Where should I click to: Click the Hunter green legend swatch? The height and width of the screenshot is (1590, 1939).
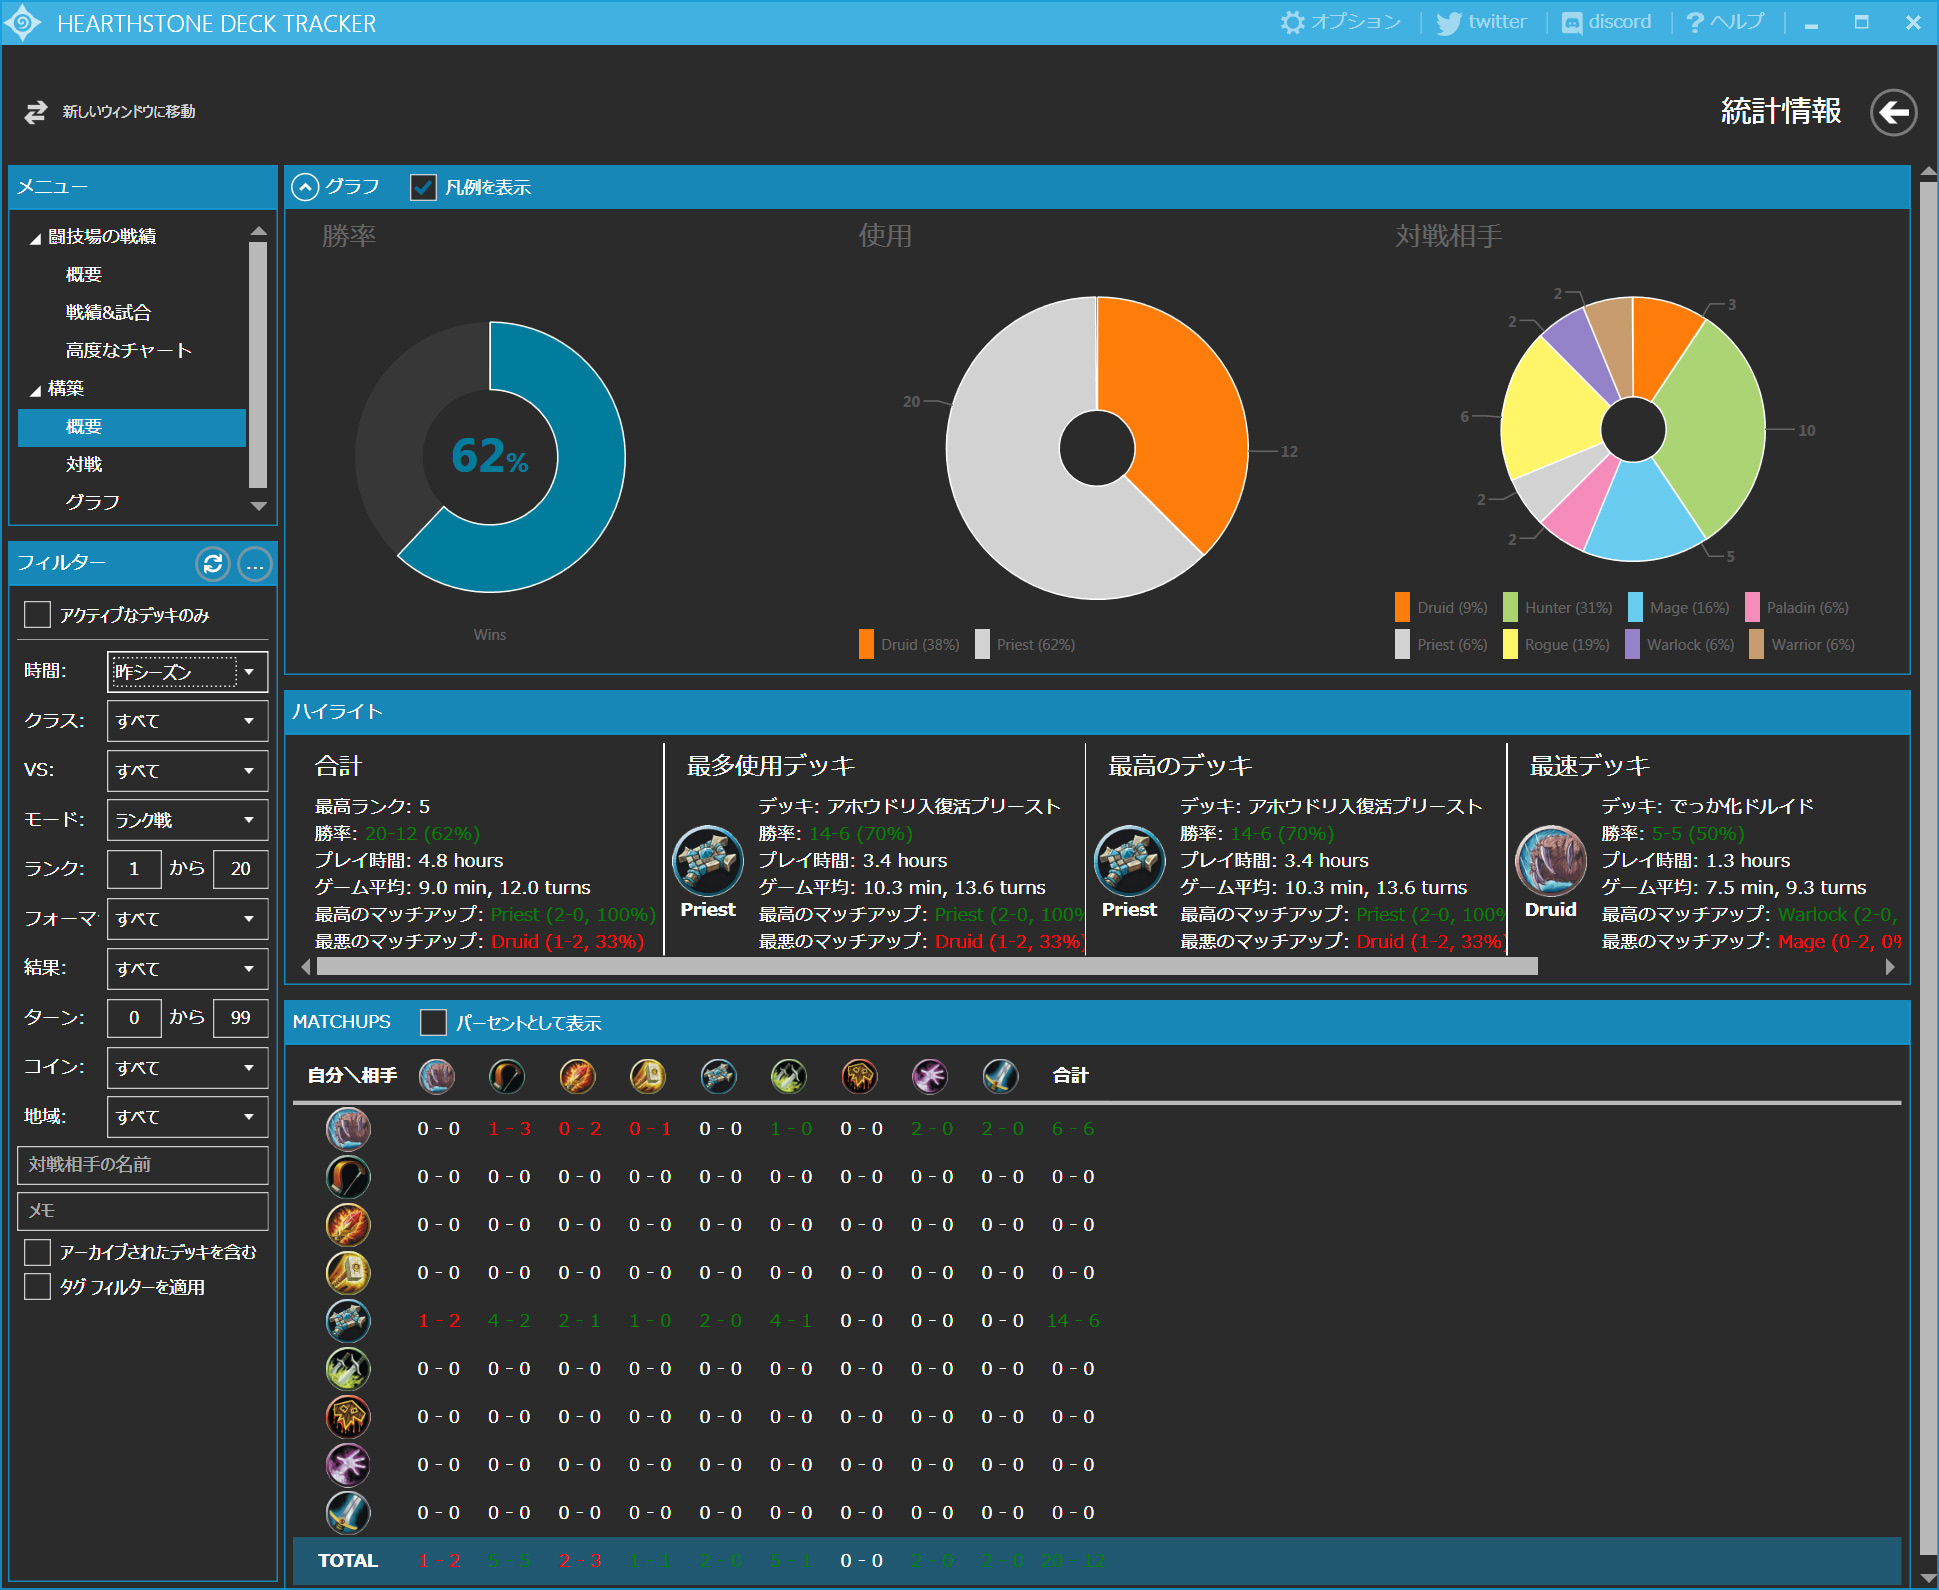pos(1510,607)
